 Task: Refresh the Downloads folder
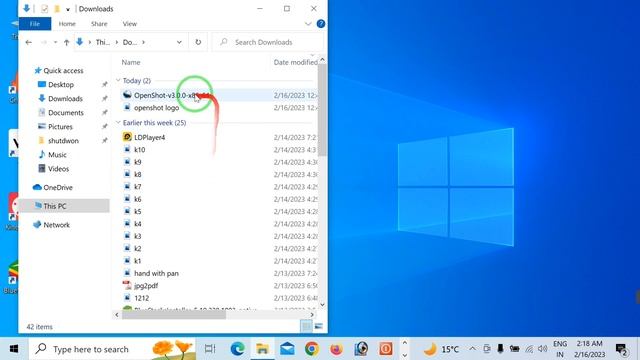coord(198,42)
